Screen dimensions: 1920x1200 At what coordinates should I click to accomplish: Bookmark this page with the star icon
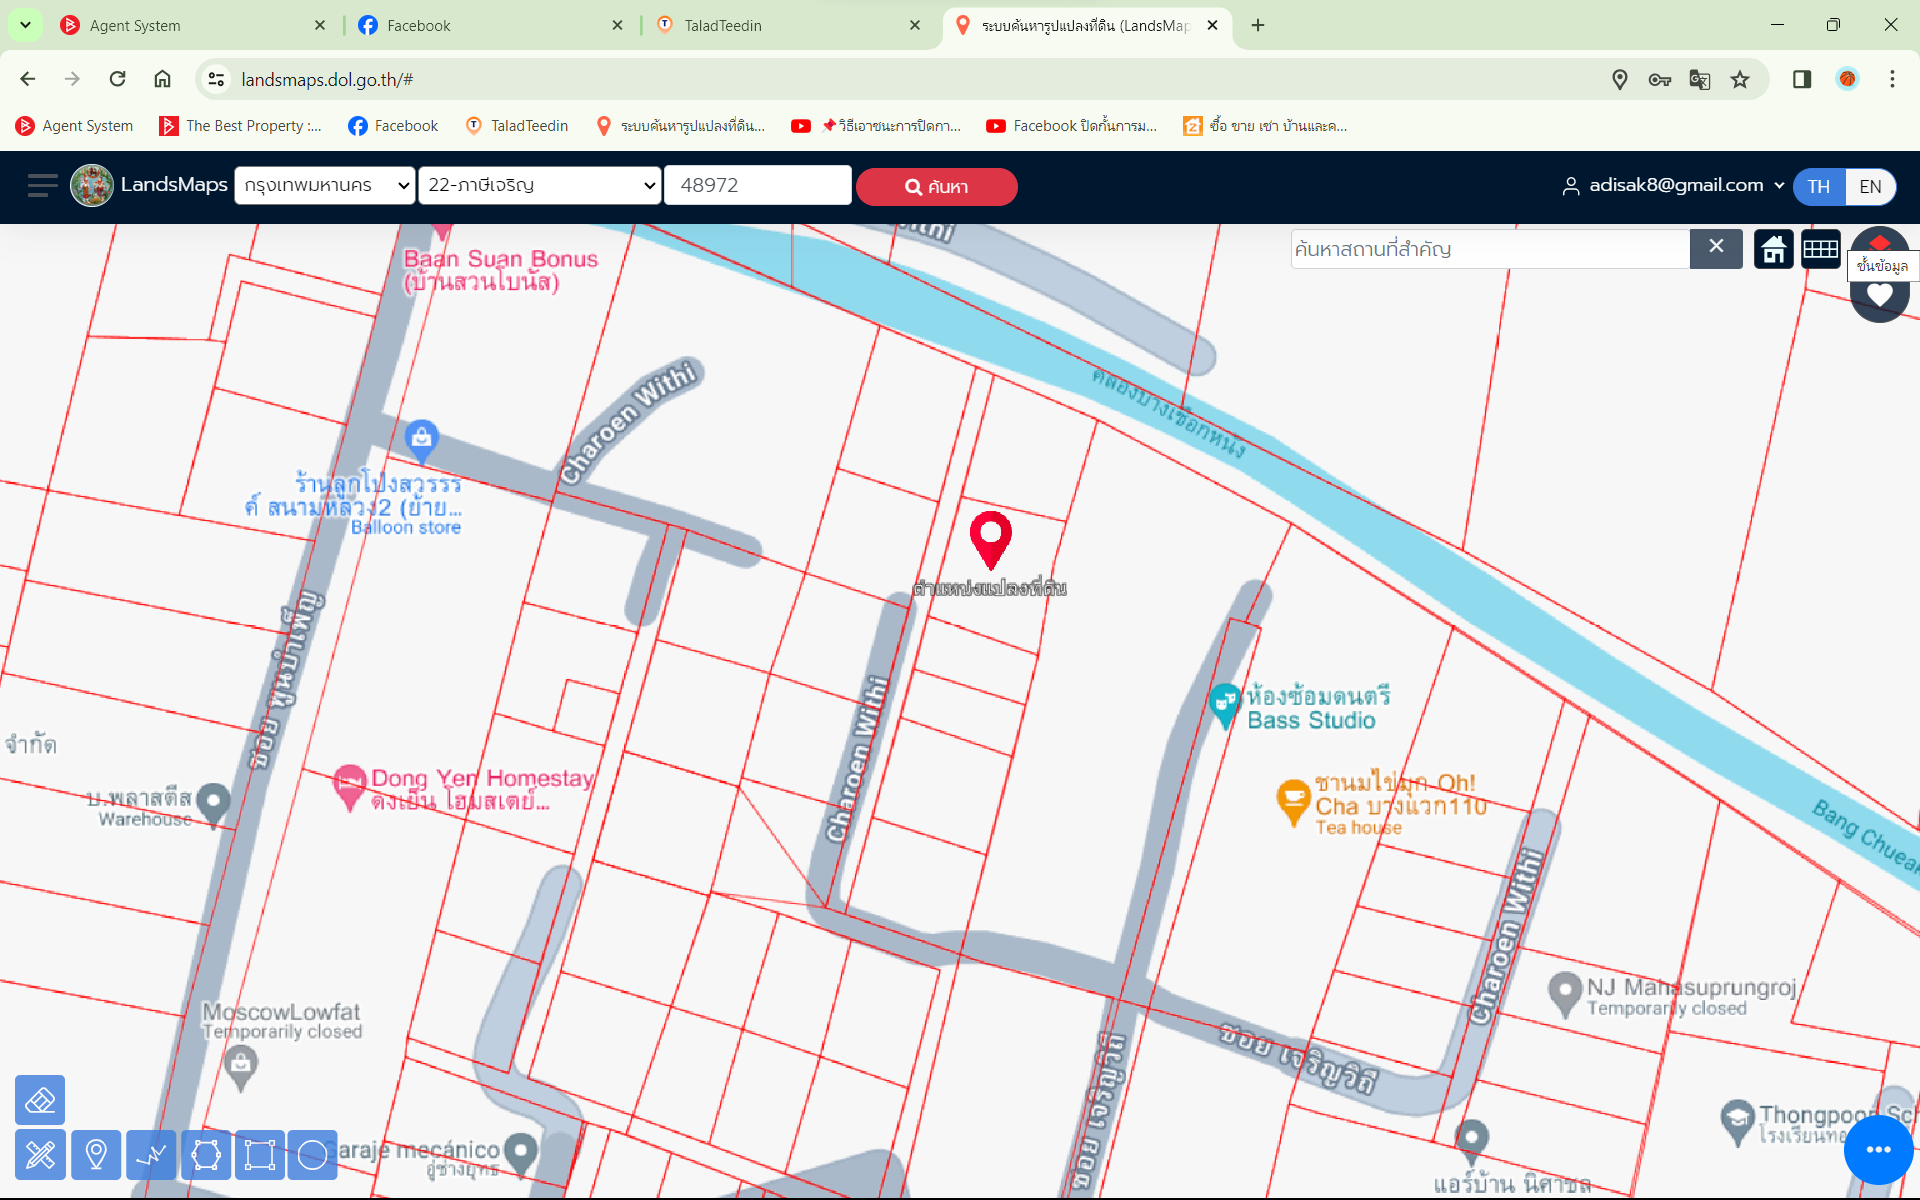(1740, 79)
